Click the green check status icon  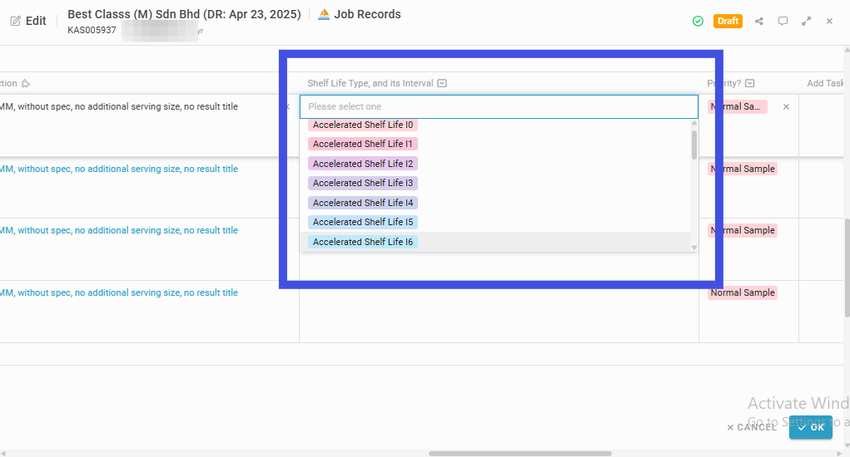click(x=698, y=21)
